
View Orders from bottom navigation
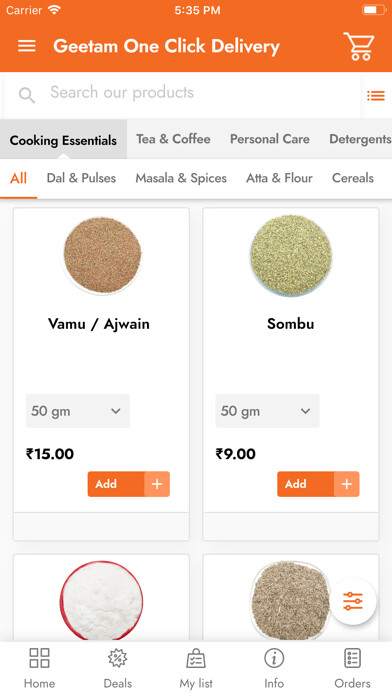tap(352, 668)
